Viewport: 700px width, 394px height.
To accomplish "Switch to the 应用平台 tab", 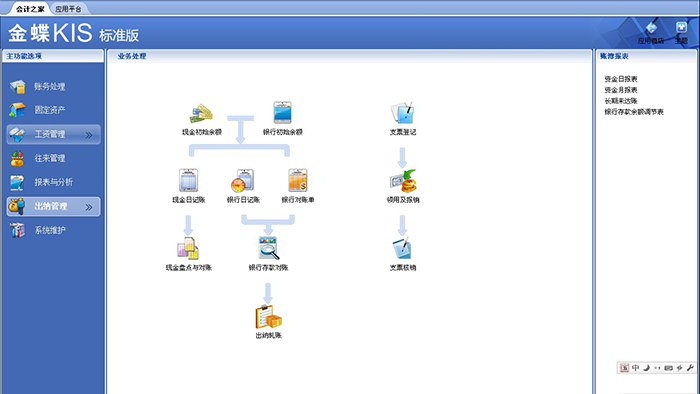I will pos(68,8).
